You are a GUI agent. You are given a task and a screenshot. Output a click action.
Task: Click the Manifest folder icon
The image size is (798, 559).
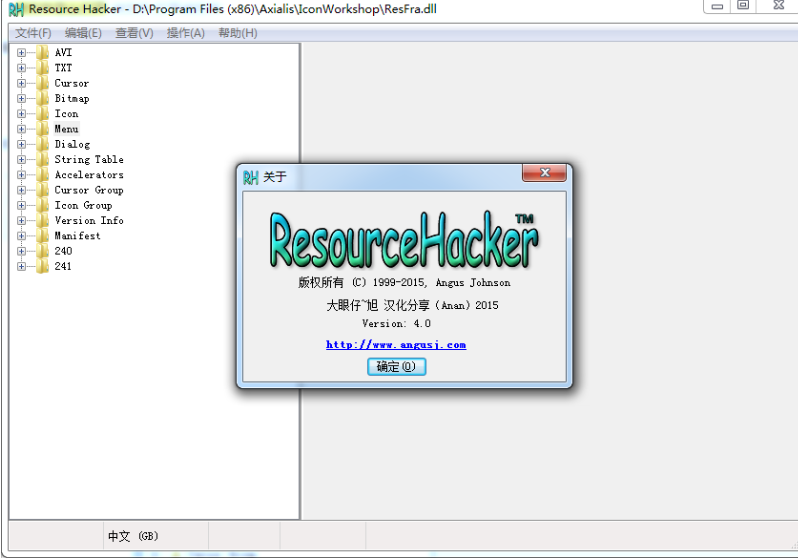42,236
